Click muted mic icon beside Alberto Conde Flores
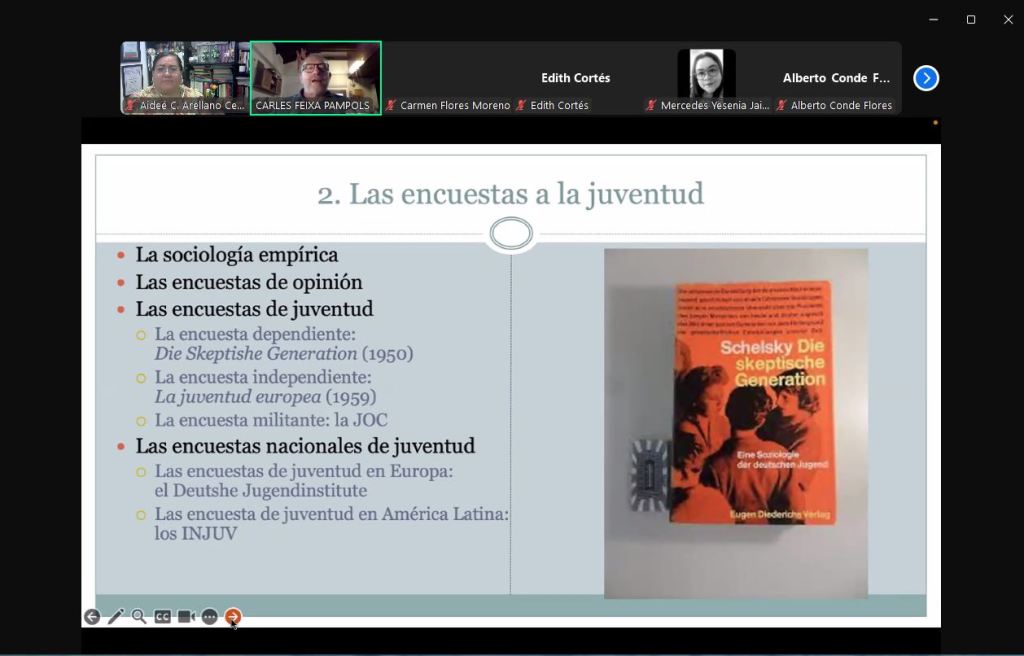The image size is (1024, 656). point(782,105)
